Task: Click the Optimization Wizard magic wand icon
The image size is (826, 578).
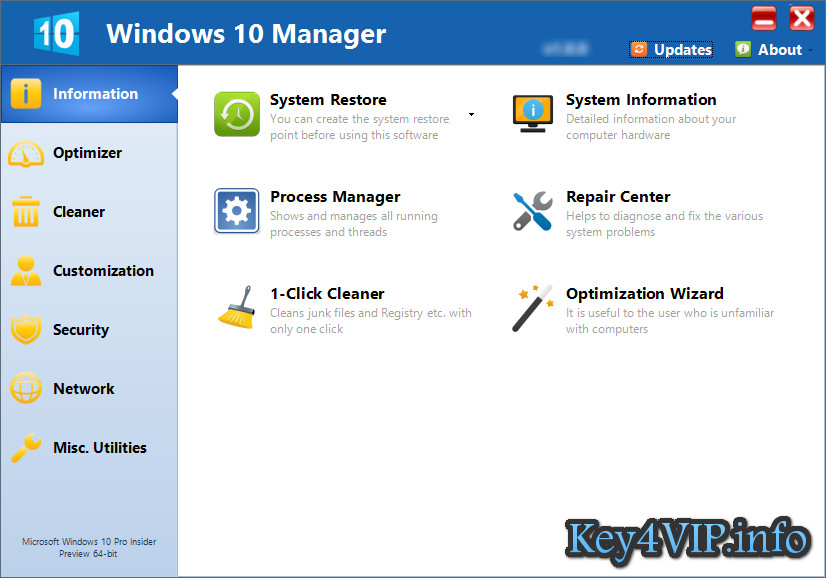Action: 533,308
